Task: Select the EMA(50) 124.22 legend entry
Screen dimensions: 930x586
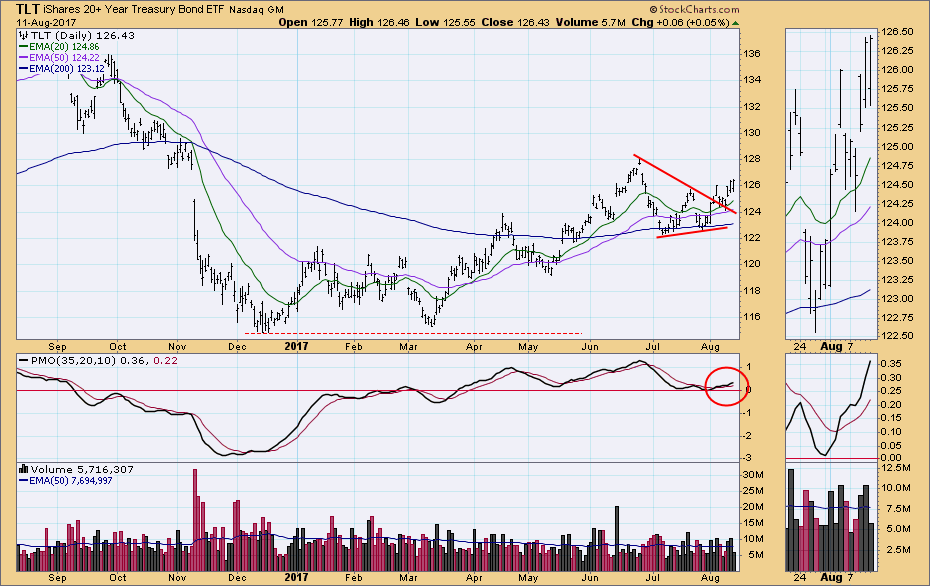Action: tap(64, 58)
